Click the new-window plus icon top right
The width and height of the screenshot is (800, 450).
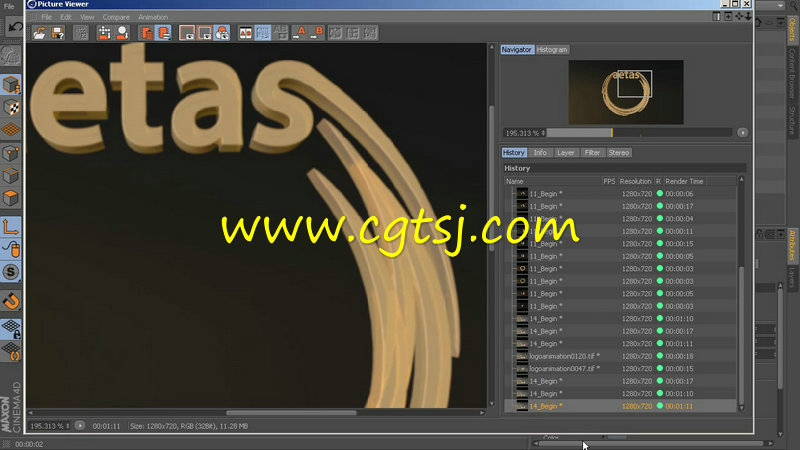tap(728, 16)
